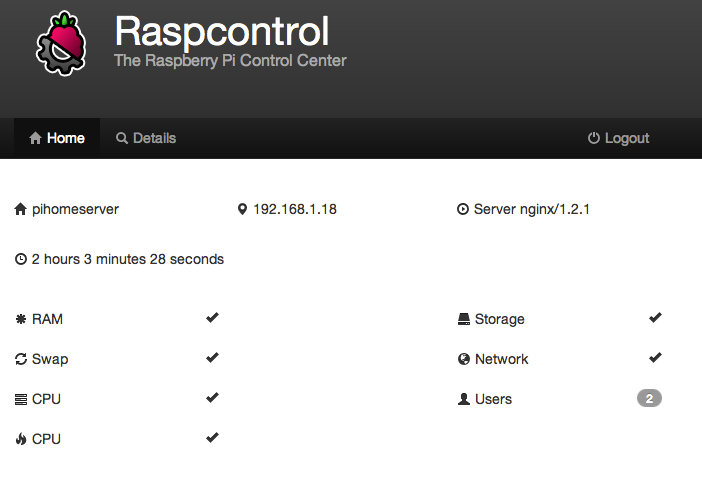Click the Swap label

pos(50,360)
